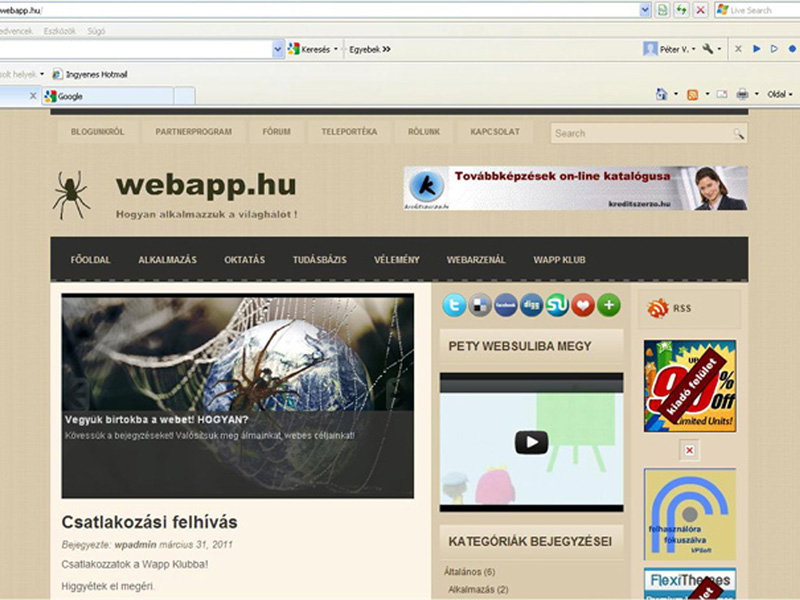Screen dimensions: 800x600
Task: Open the feeds dropdown arrow in command bar
Action: [707, 94]
